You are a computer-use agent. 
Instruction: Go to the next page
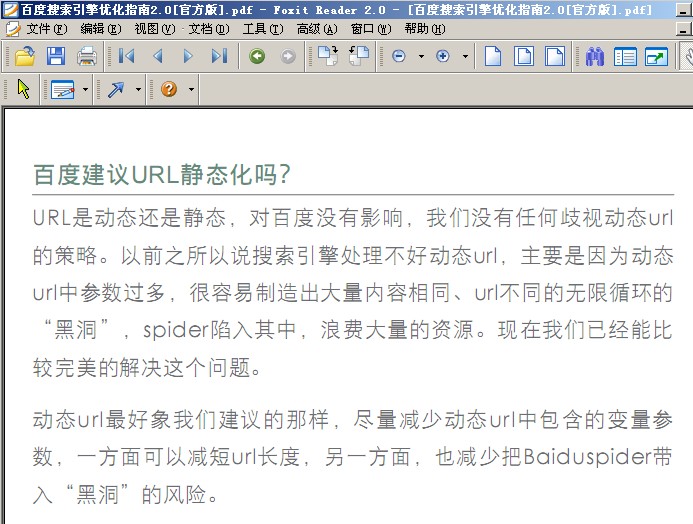click(188, 56)
